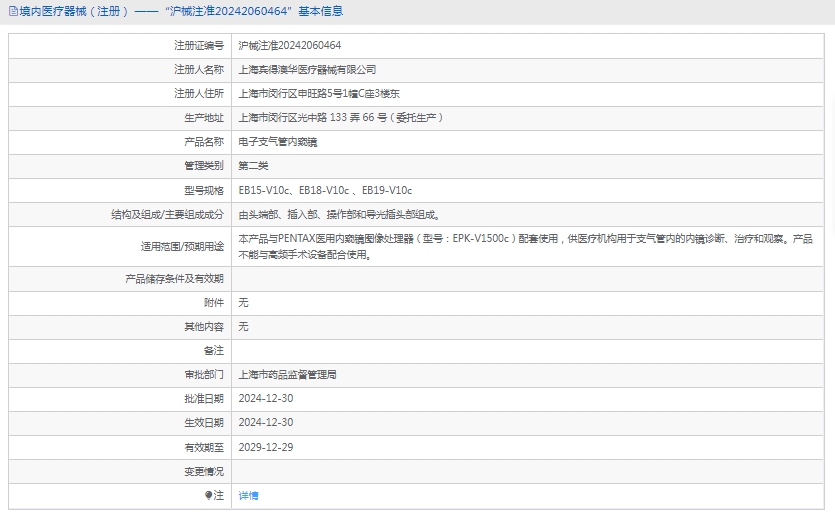
Task: Click the empty 变更情况 cell
Action: (x=529, y=471)
